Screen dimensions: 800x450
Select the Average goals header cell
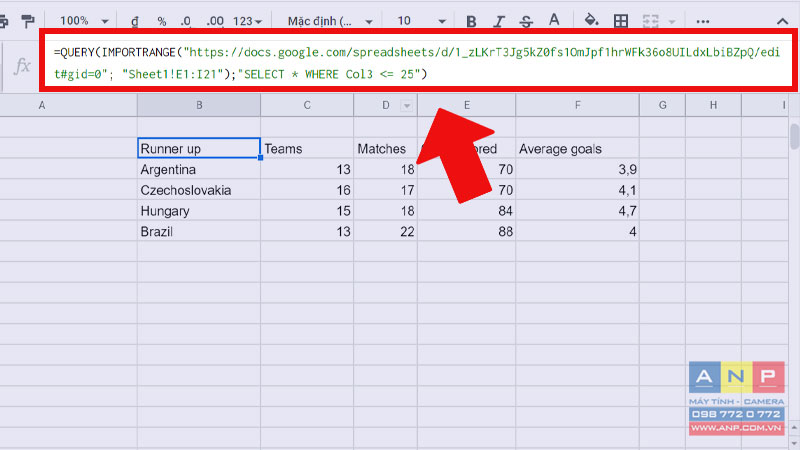click(x=578, y=148)
